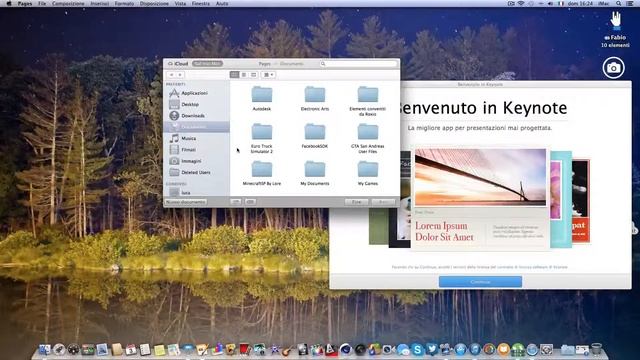Select the Autodesk folder
640x360 pixels.
[x=262, y=98]
